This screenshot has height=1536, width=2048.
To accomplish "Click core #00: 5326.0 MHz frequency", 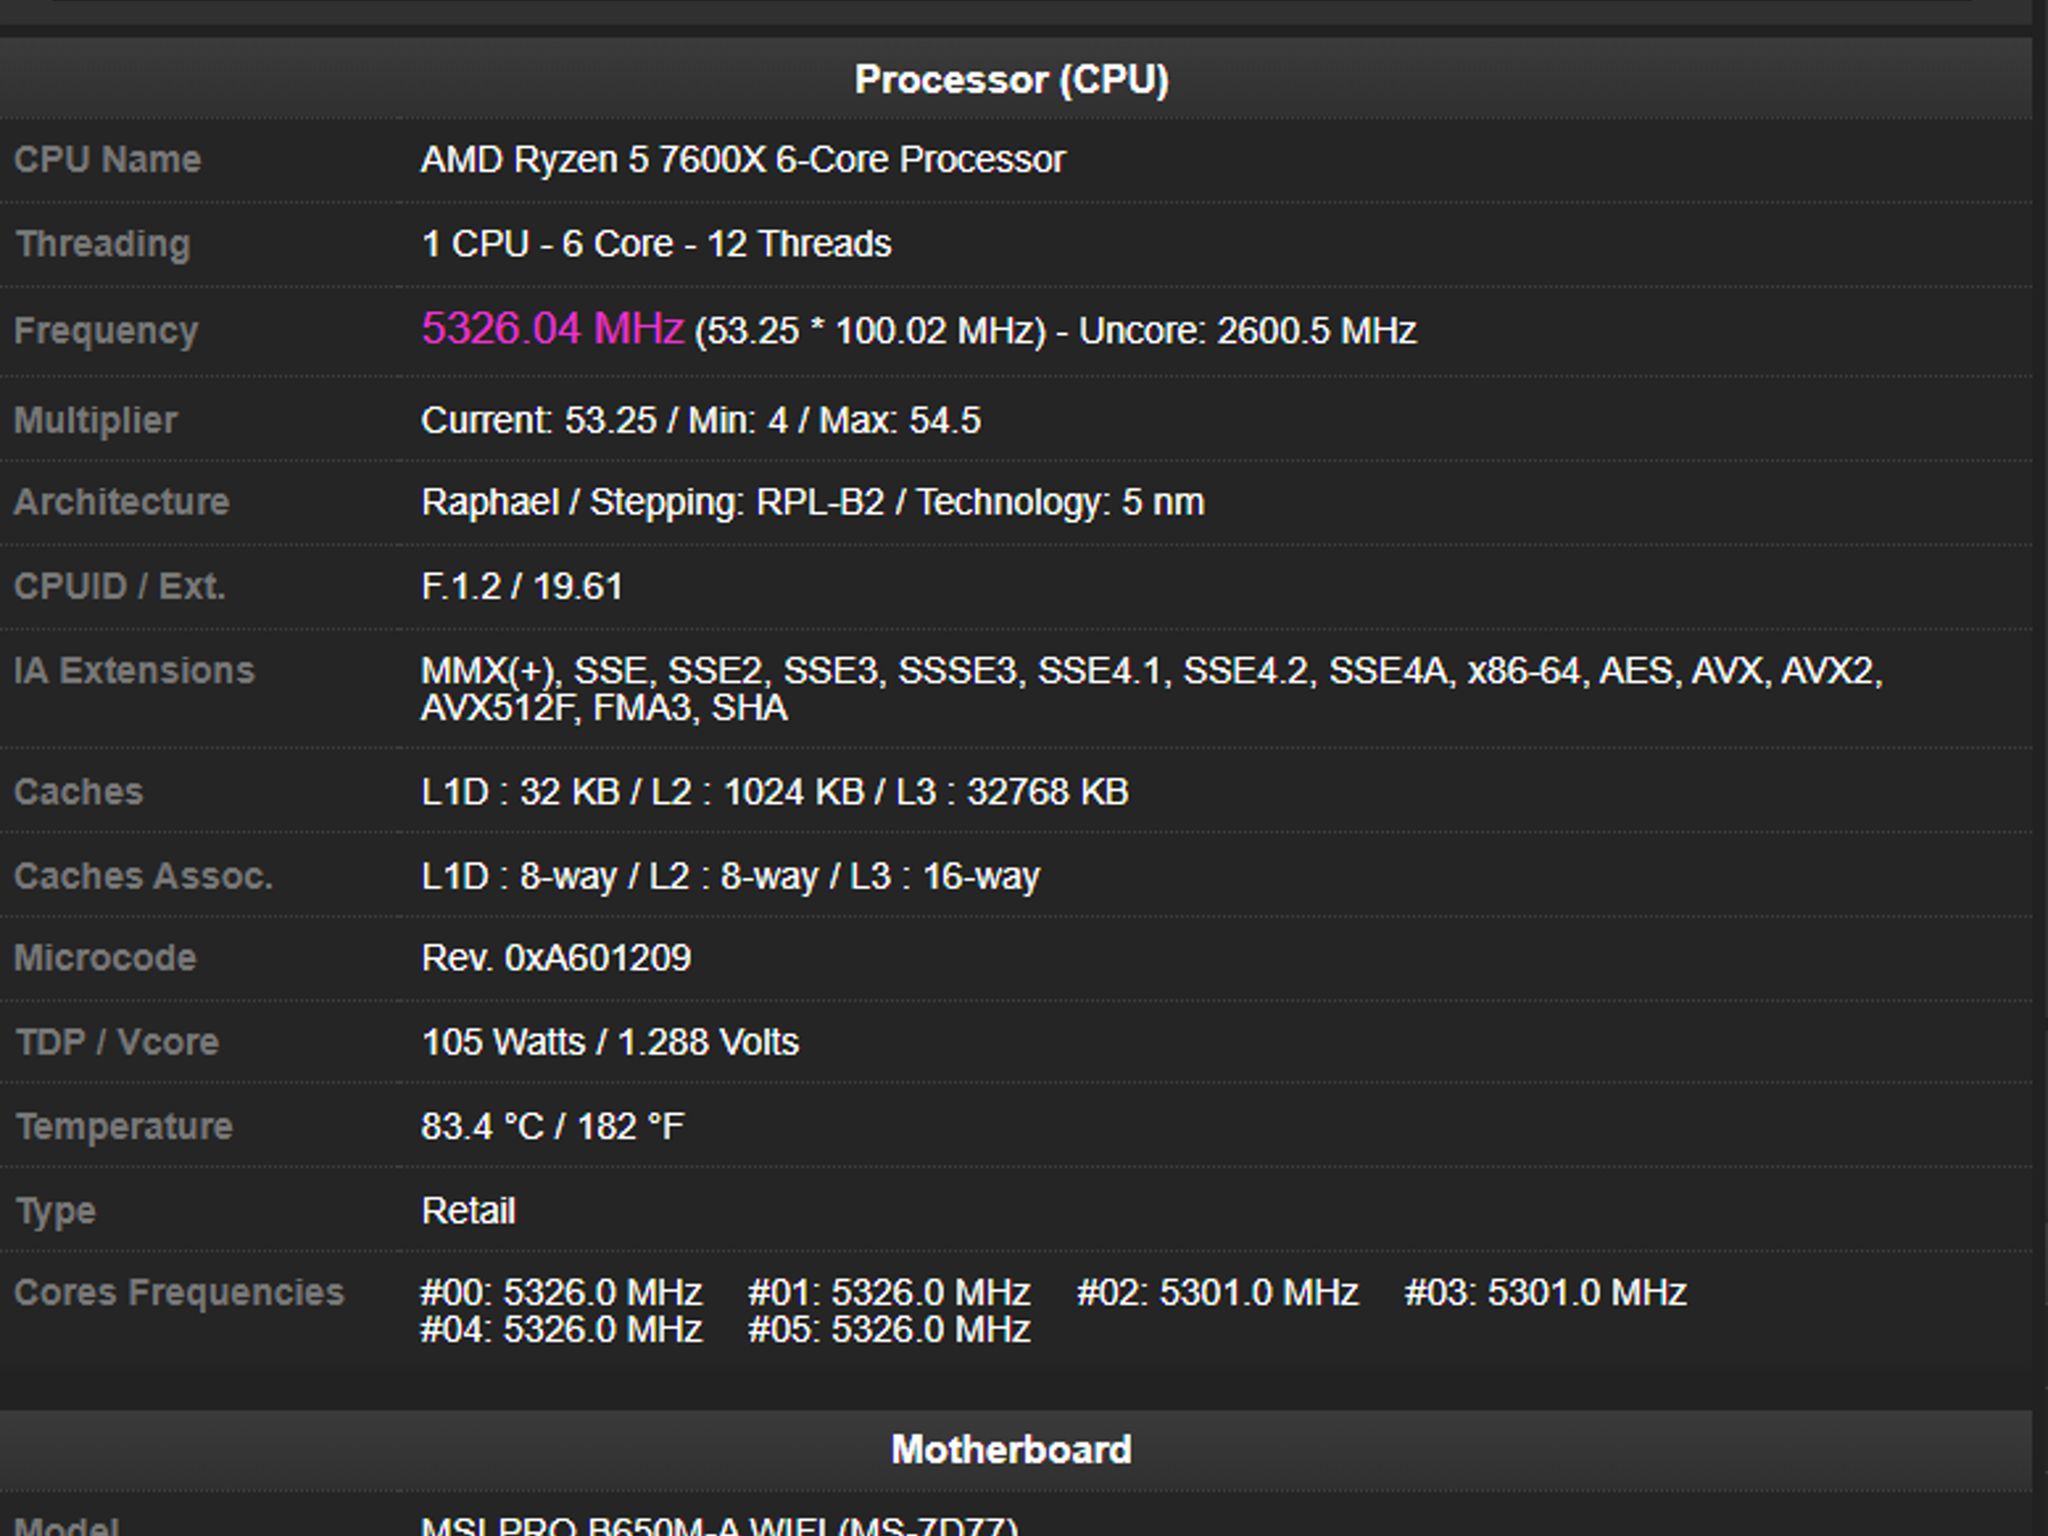I will (x=561, y=1292).
